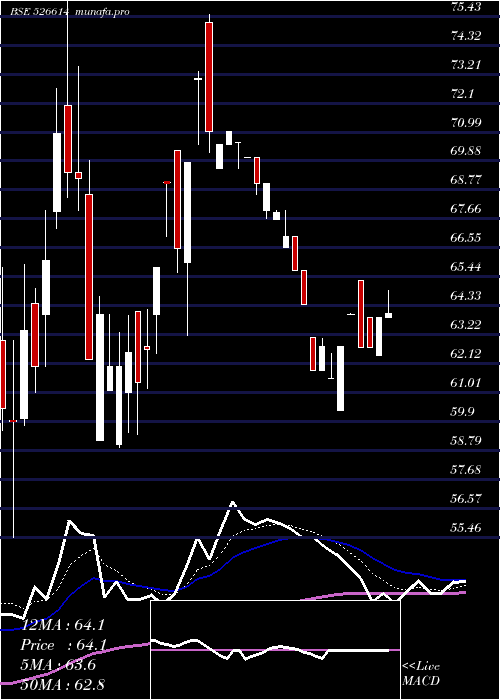Click the 57.68 price axis label
Screen dimensions: 500x700
pyautogui.click(x=466, y=470)
